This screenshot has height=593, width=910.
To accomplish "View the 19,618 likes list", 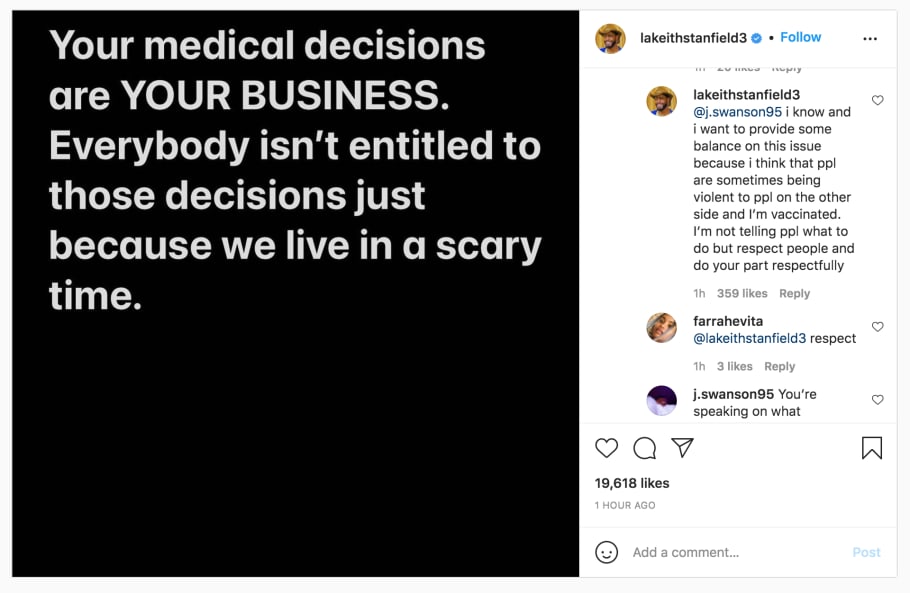I will click(632, 483).
